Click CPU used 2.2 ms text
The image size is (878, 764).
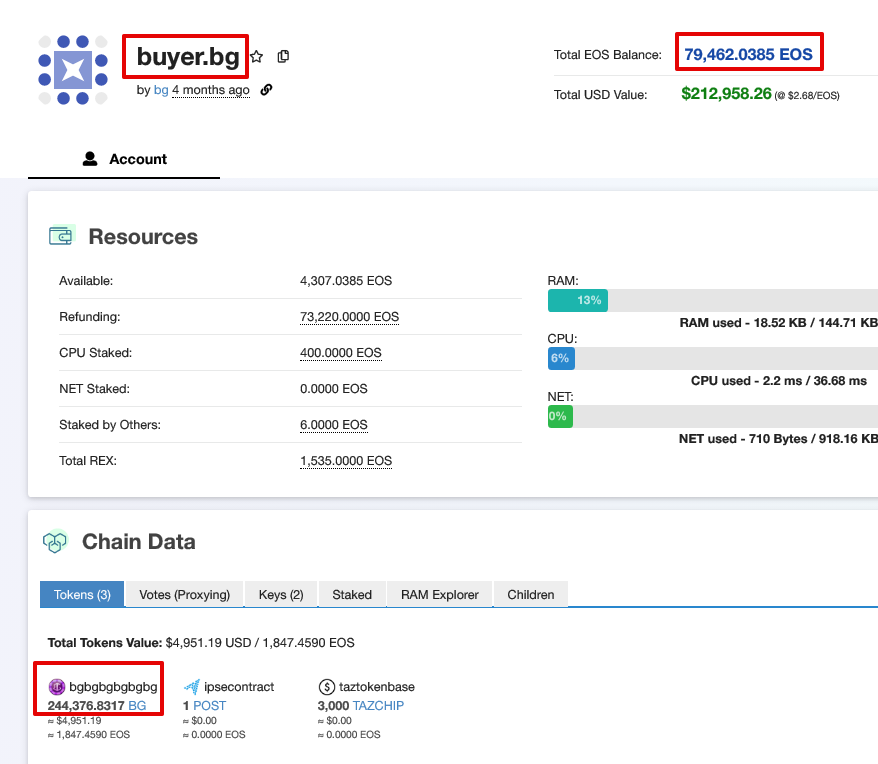coord(778,381)
